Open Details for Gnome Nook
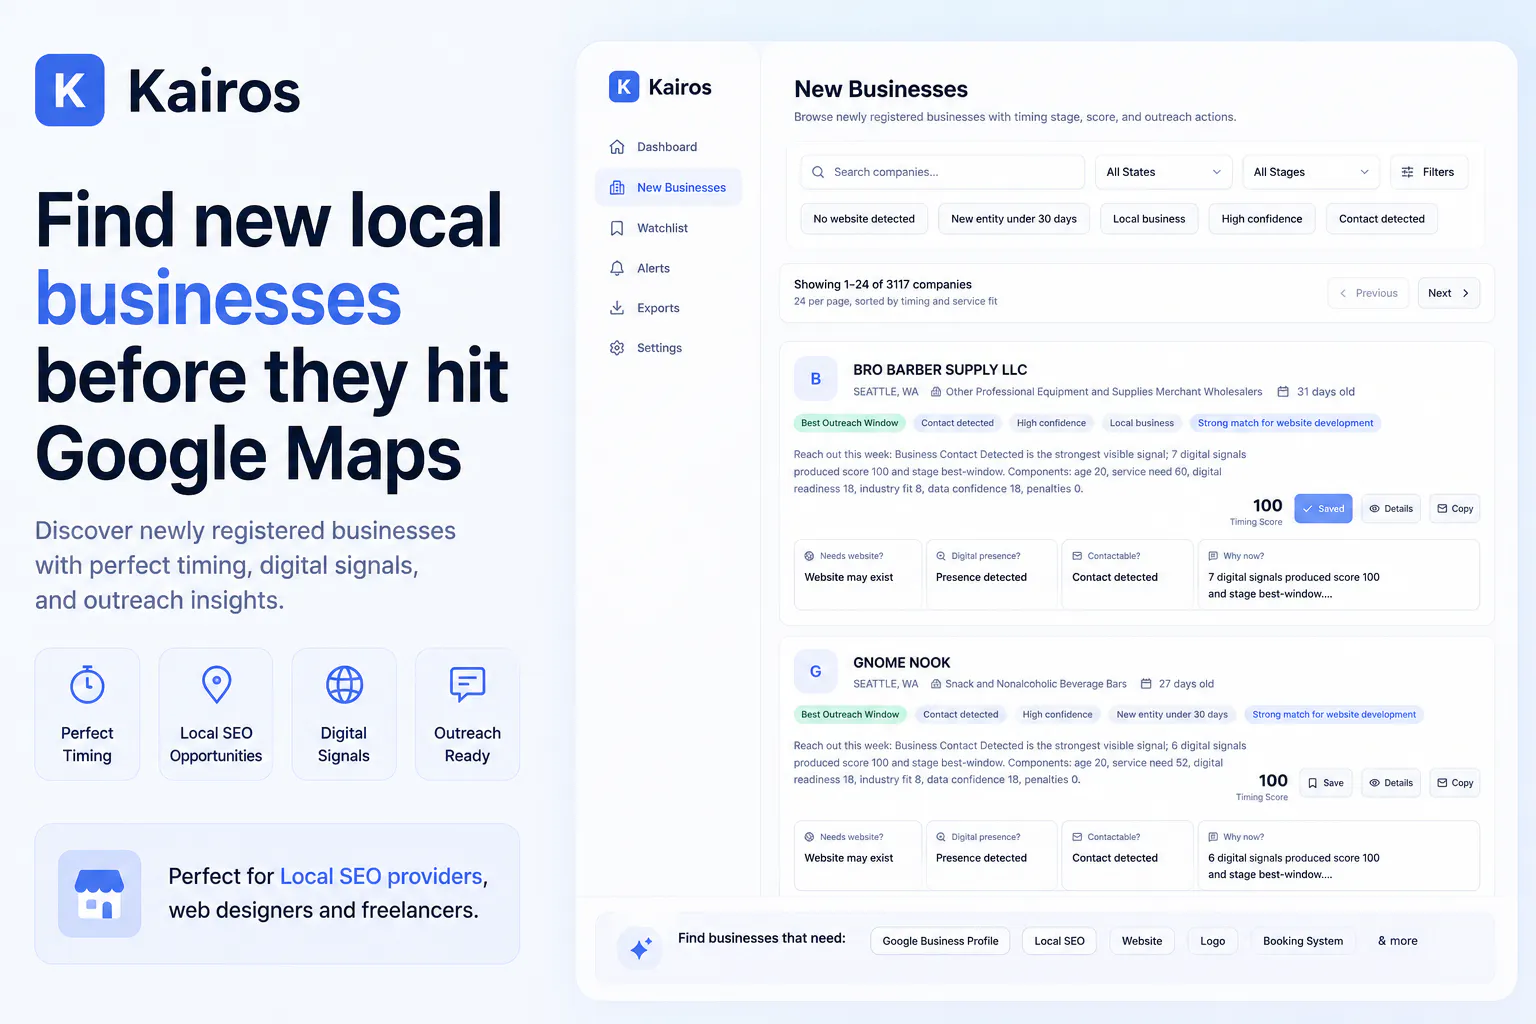The image size is (1536, 1024). [x=1391, y=783]
